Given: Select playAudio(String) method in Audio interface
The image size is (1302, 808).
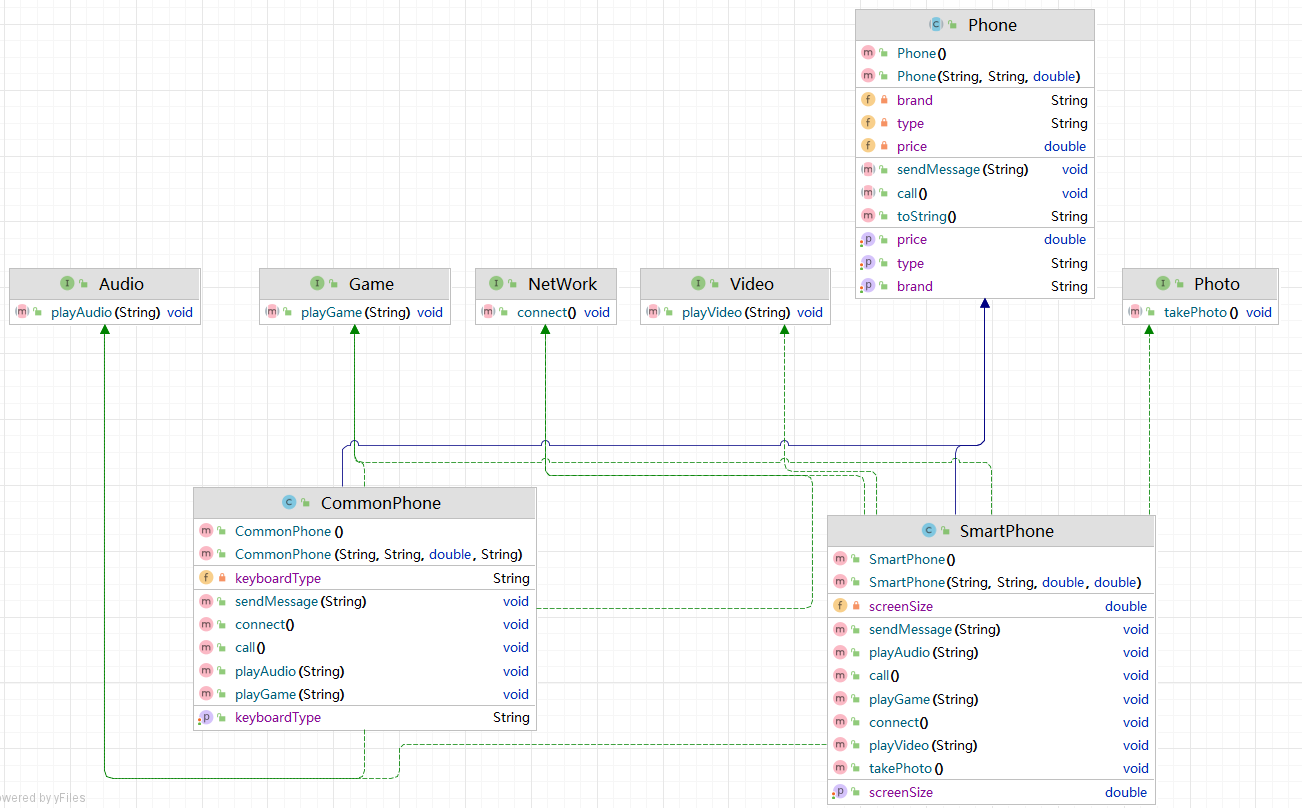Looking at the screenshot, I should tap(105, 312).
